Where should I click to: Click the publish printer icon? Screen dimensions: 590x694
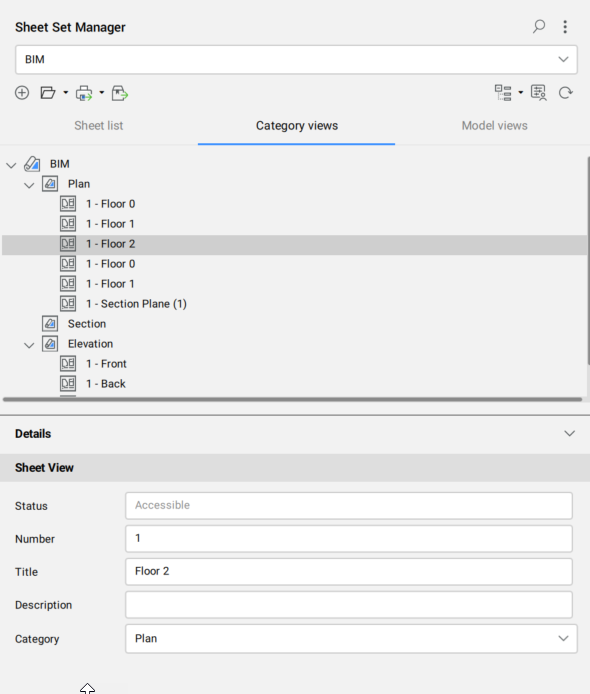click(x=84, y=93)
